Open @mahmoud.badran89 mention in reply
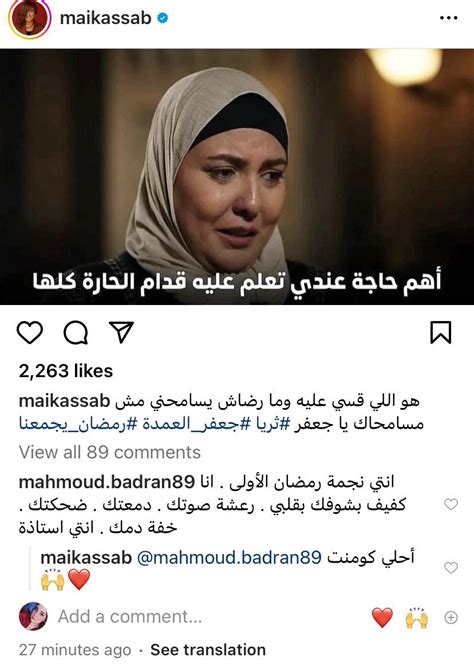Image resolution: width=474 pixels, height=669 pixels. (x=229, y=557)
